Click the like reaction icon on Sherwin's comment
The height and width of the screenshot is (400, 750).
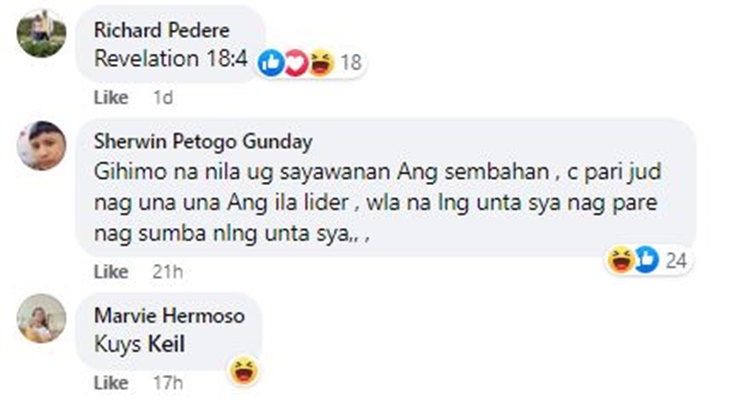click(x=647, y=260)
